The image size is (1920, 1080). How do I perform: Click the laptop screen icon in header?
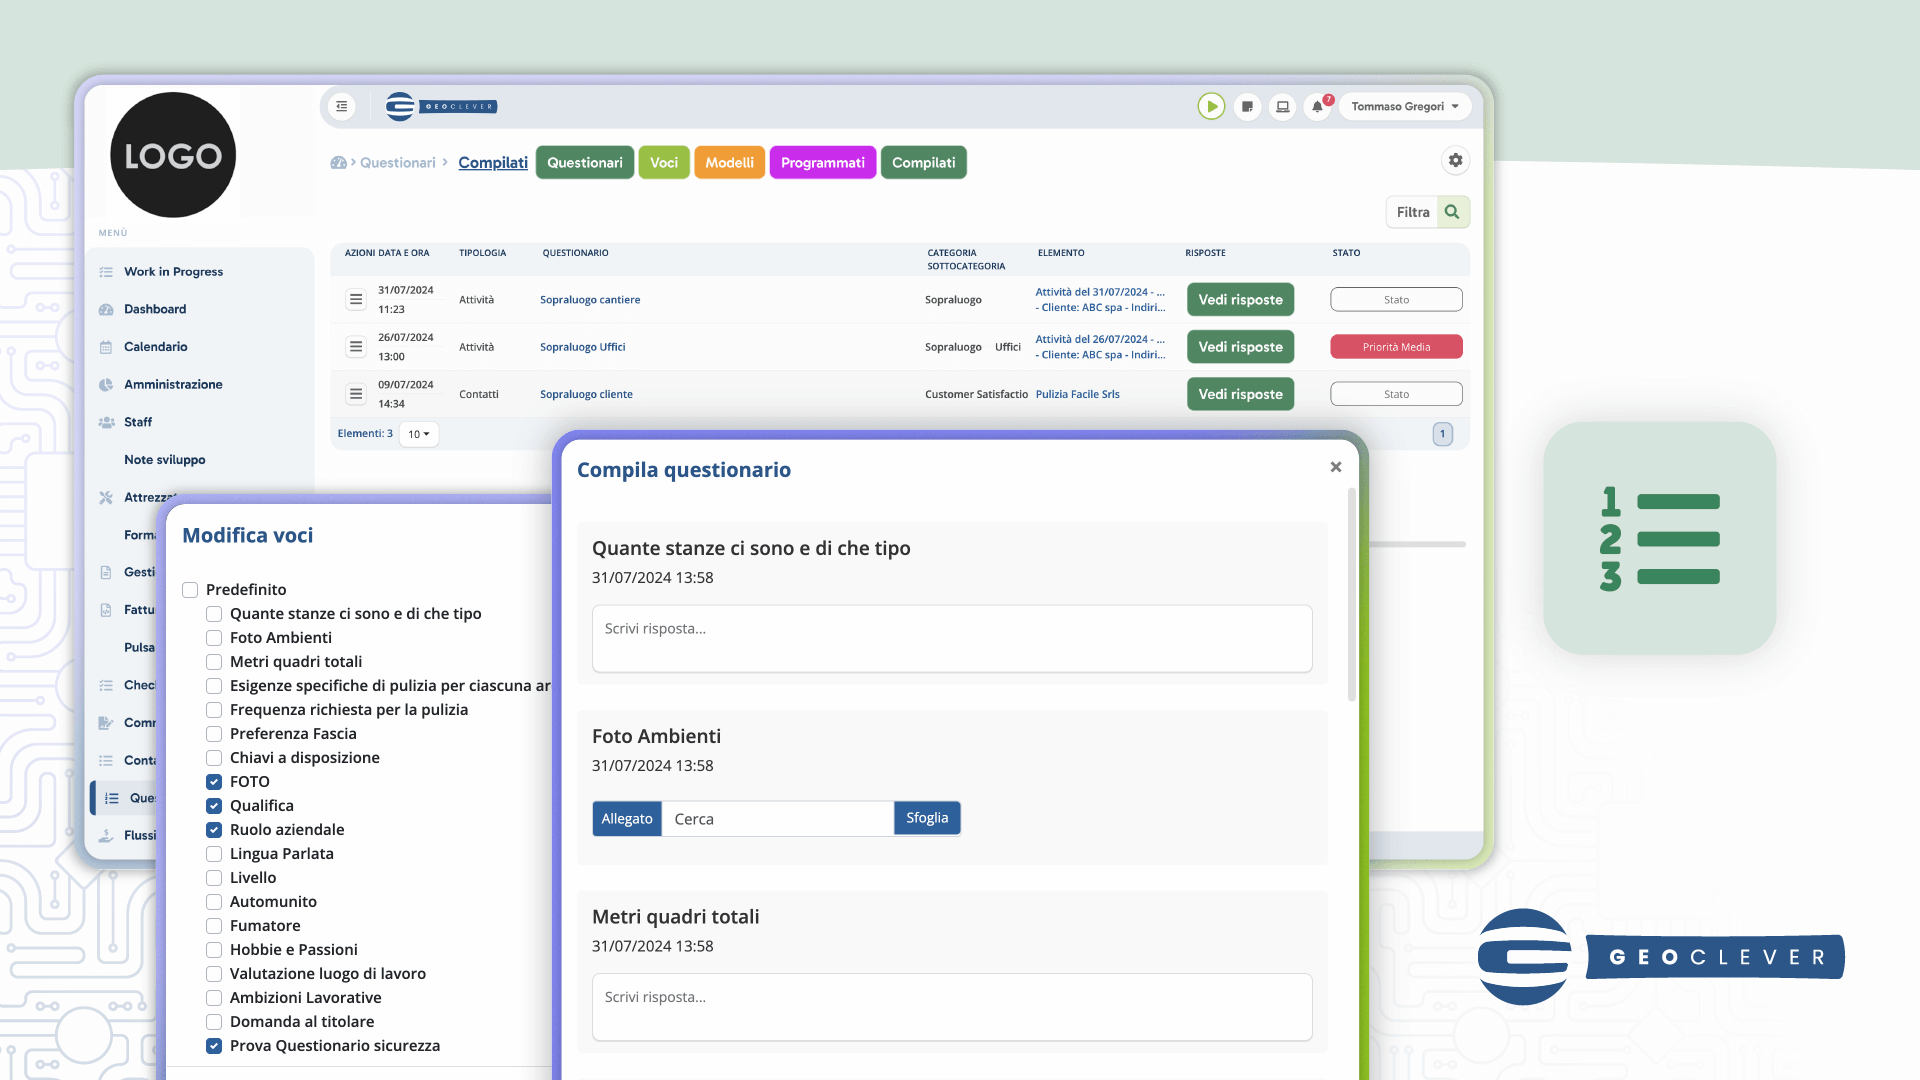pos(1282,106)
